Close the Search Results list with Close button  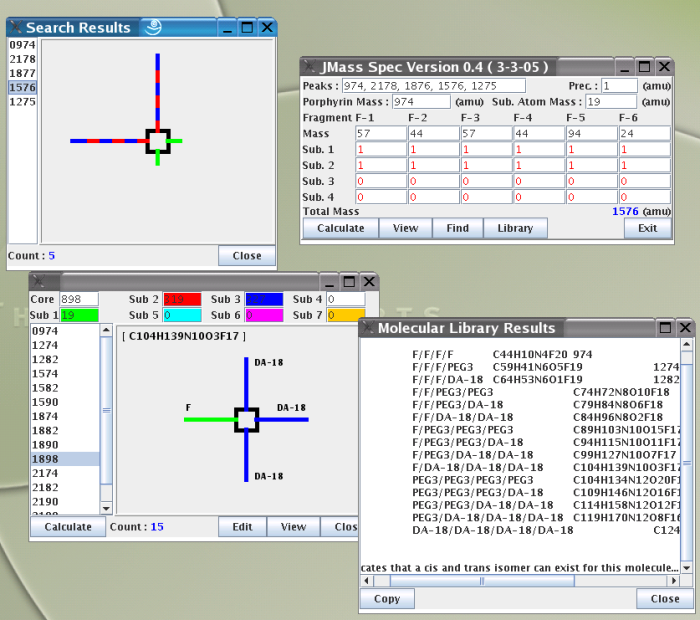pos(247,256)
